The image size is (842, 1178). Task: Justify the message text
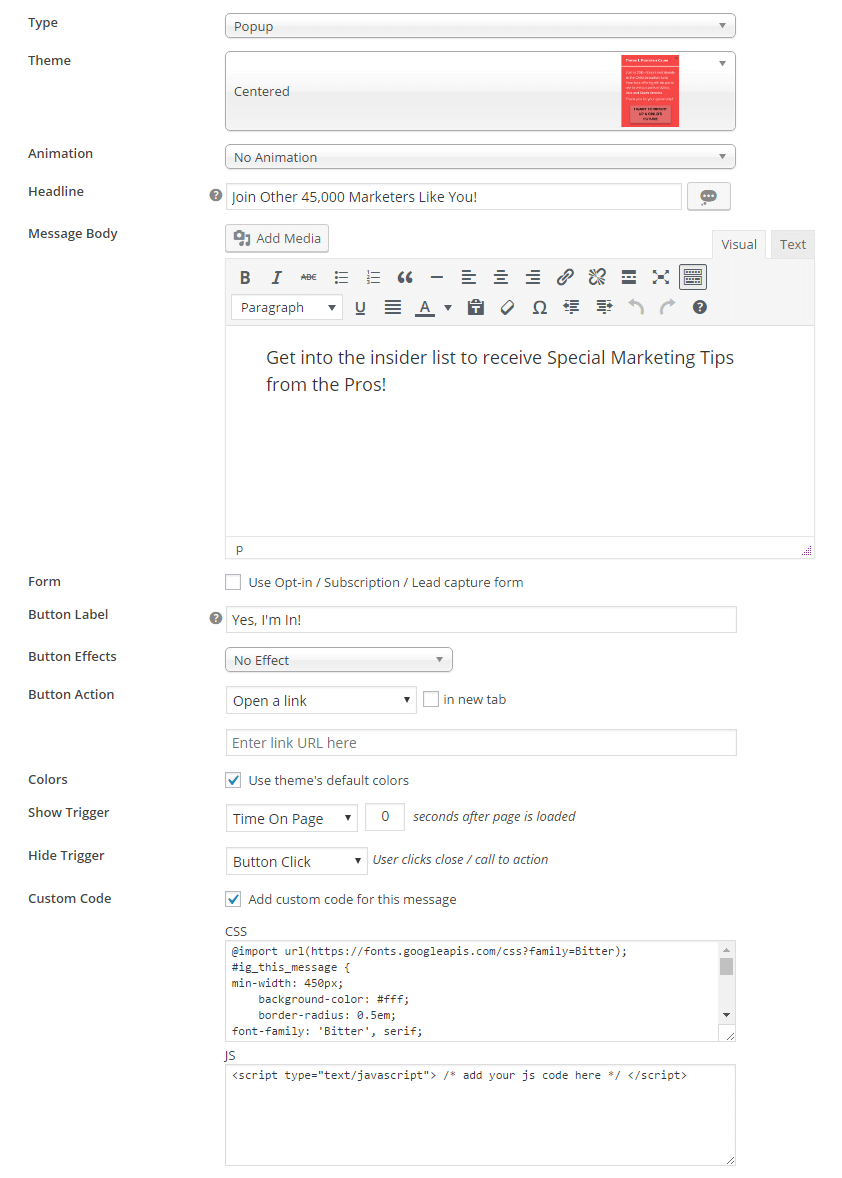point(393,307)
